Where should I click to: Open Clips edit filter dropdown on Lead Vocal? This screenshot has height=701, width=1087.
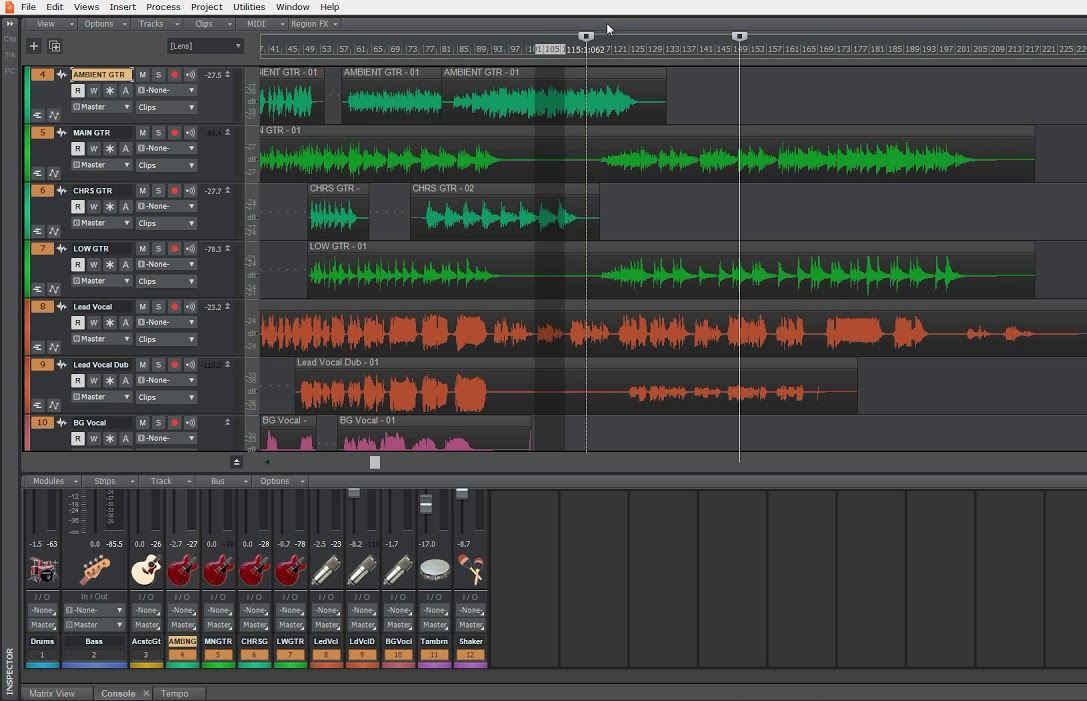point(166,339)
